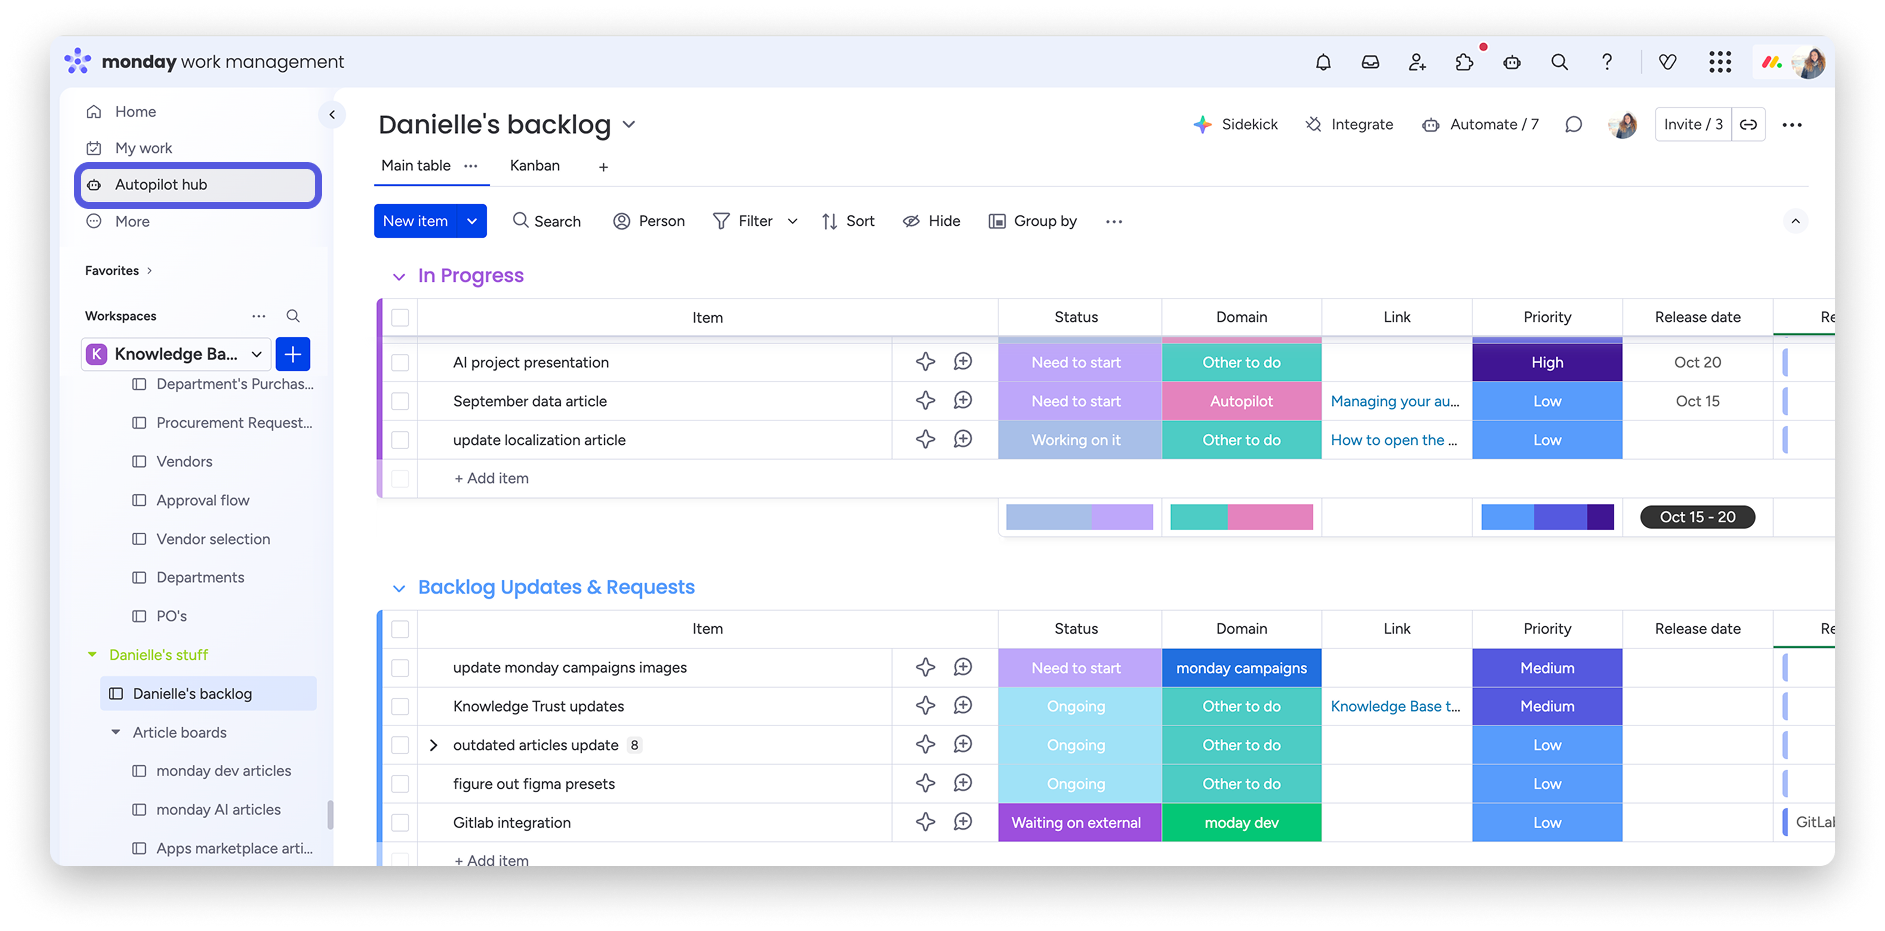Open Automate / 7 automations
The width and height of the screenshot is (1885, 931).
tap(1481, 124)
